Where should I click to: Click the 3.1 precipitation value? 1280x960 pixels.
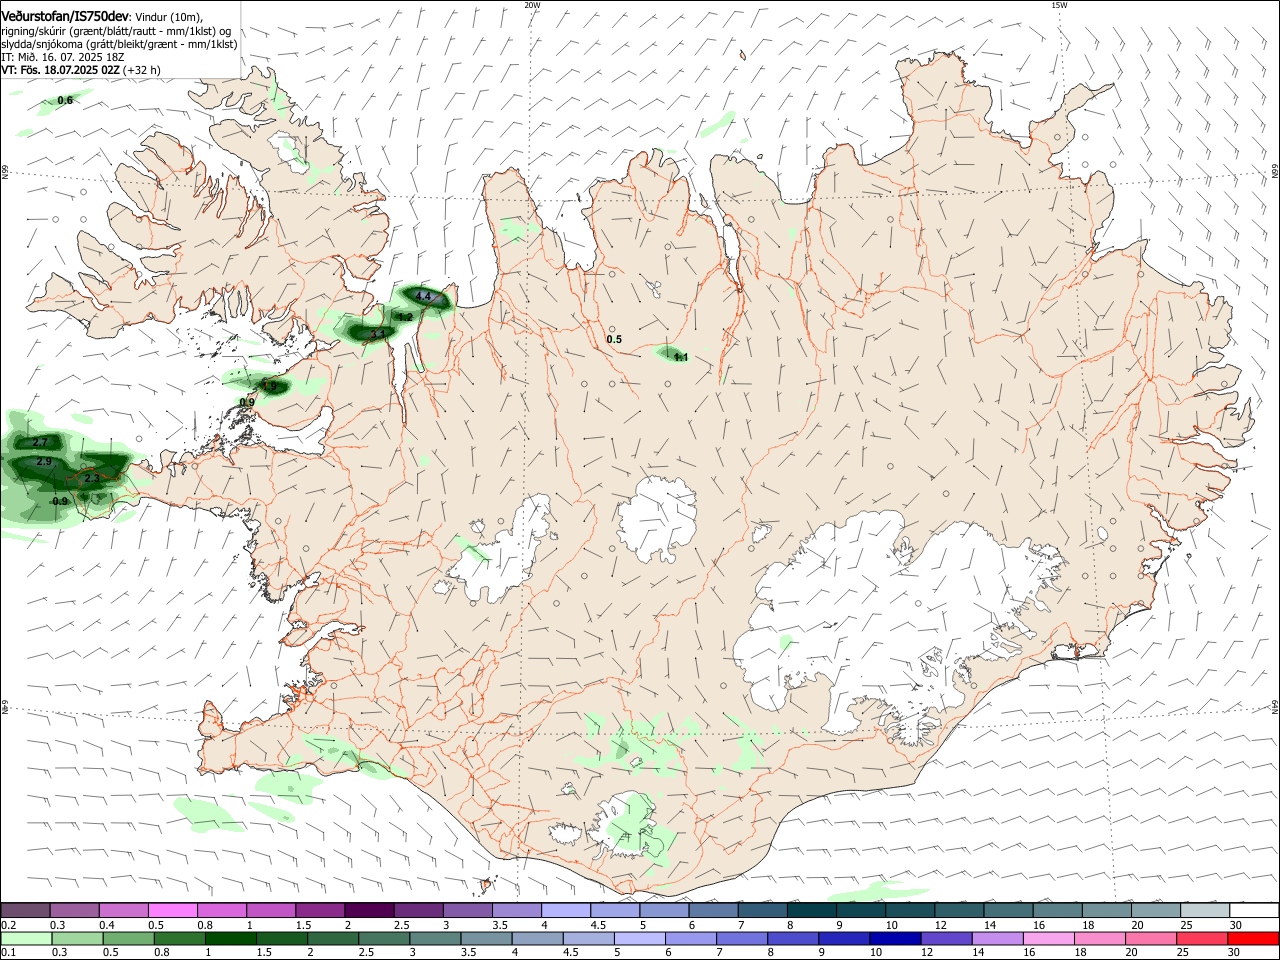[377, 334]
